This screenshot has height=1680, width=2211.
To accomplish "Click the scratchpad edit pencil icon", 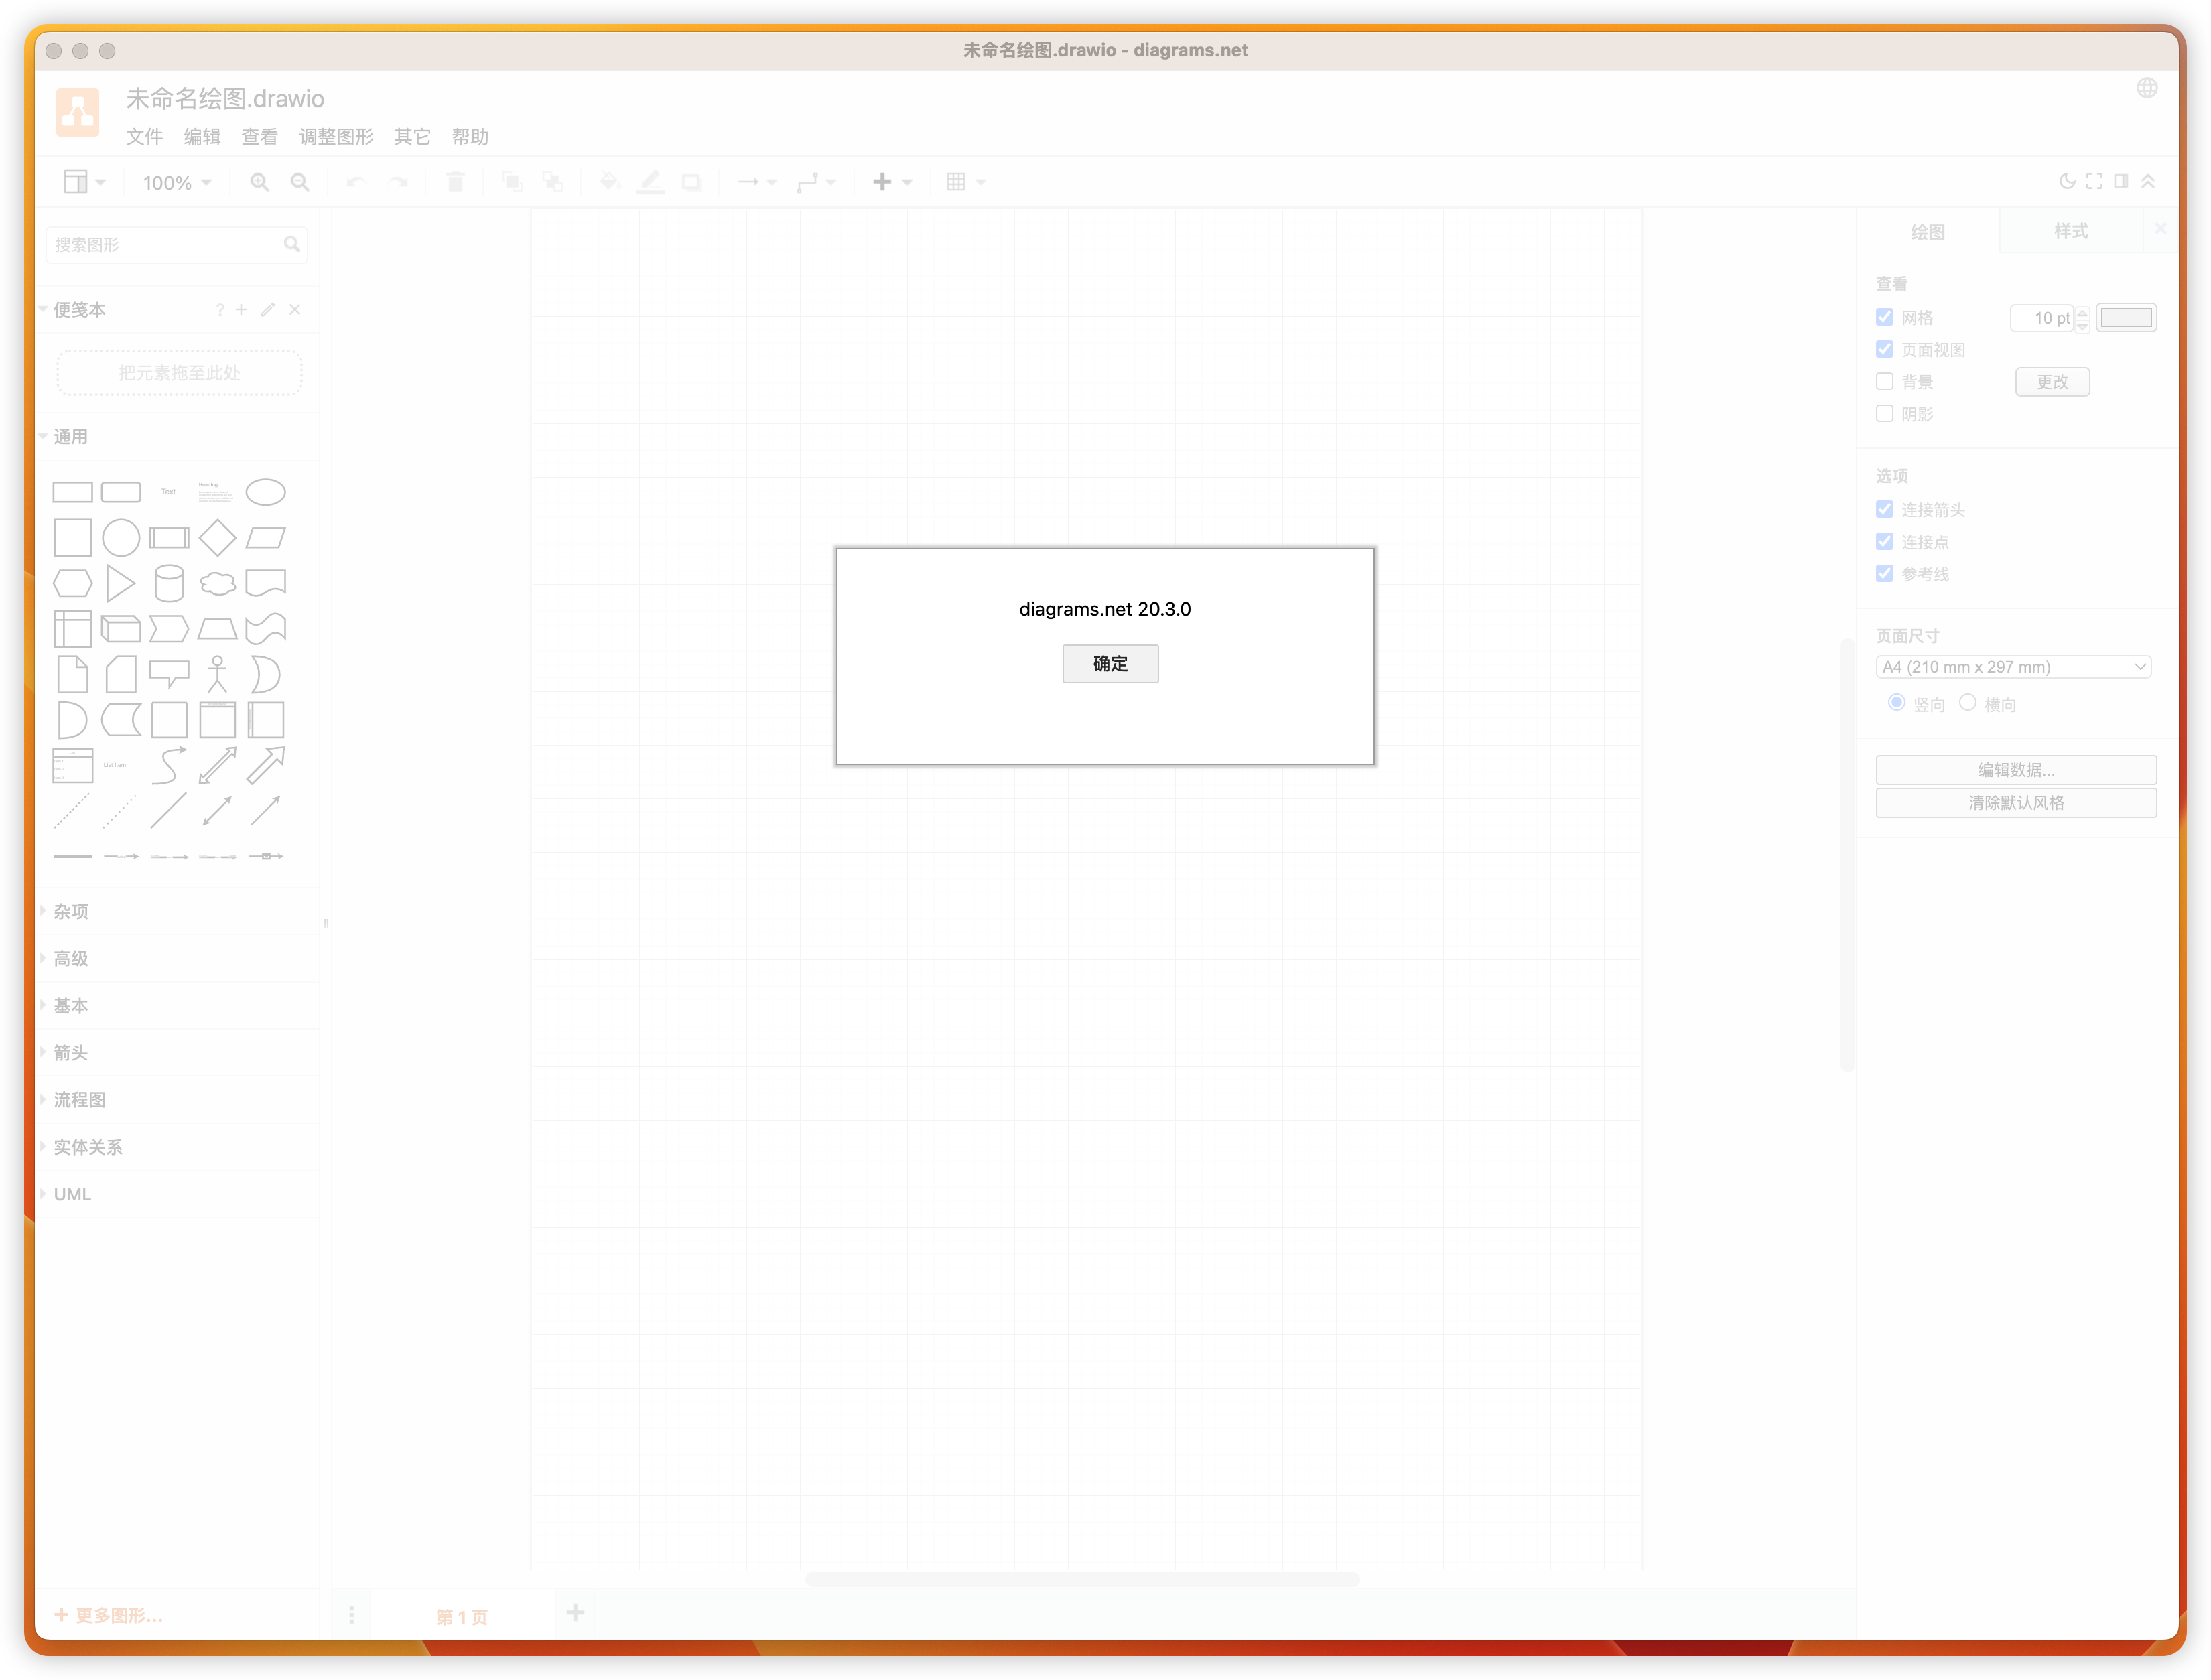I will [267, 310].
